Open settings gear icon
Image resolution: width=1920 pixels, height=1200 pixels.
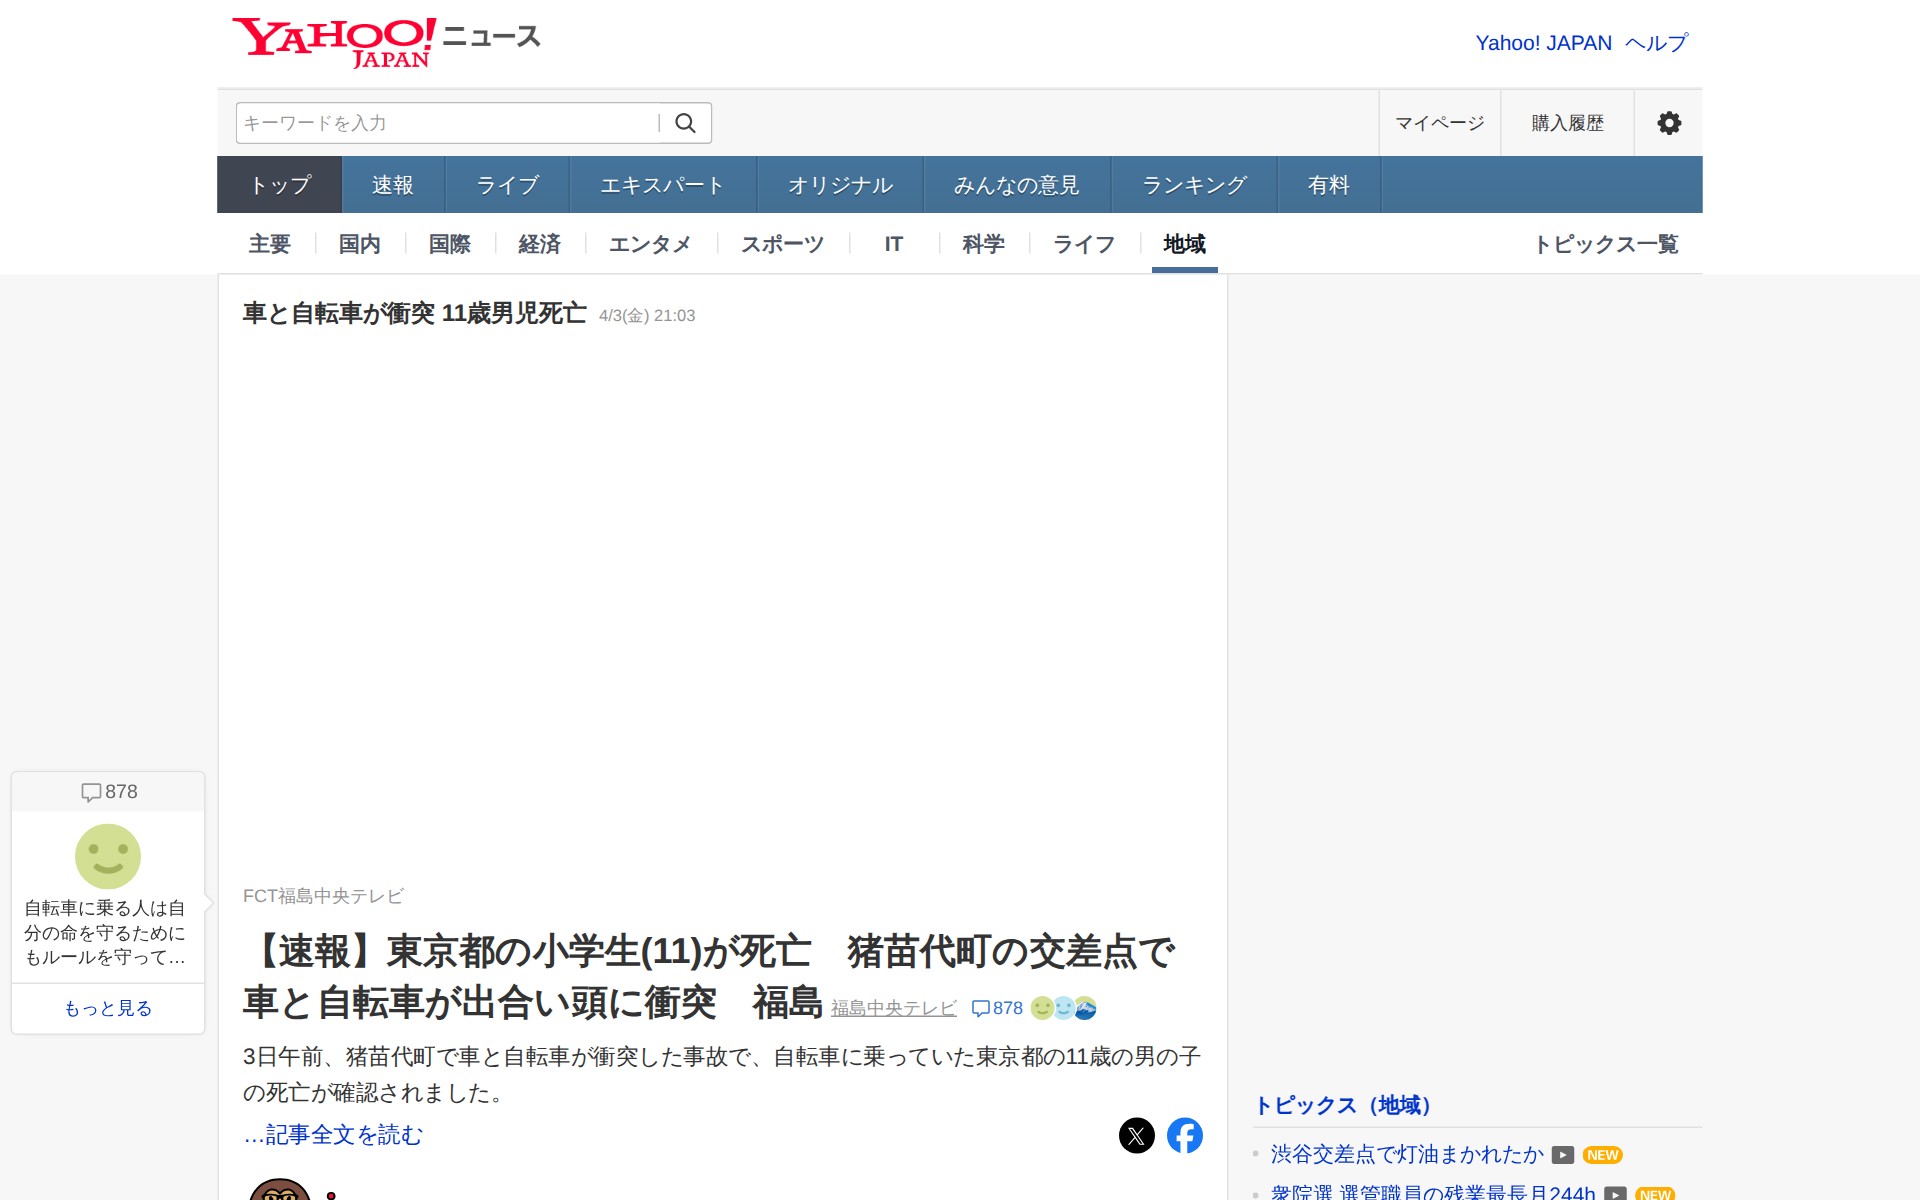[1668, 123]
